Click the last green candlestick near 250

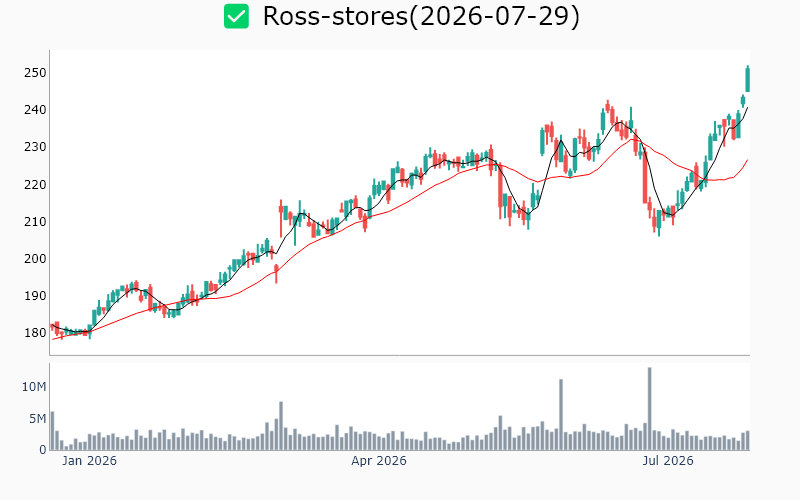click(x=747, y=79)
